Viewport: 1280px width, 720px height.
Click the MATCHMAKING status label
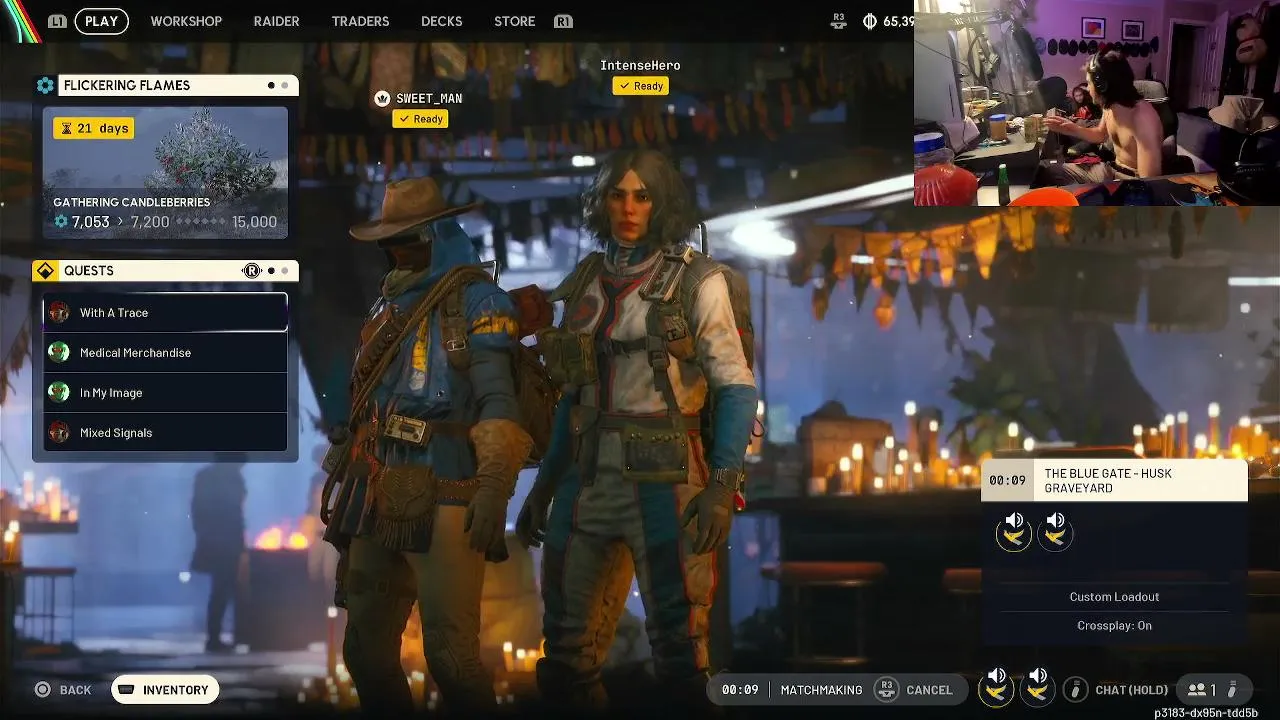point(821,690)
